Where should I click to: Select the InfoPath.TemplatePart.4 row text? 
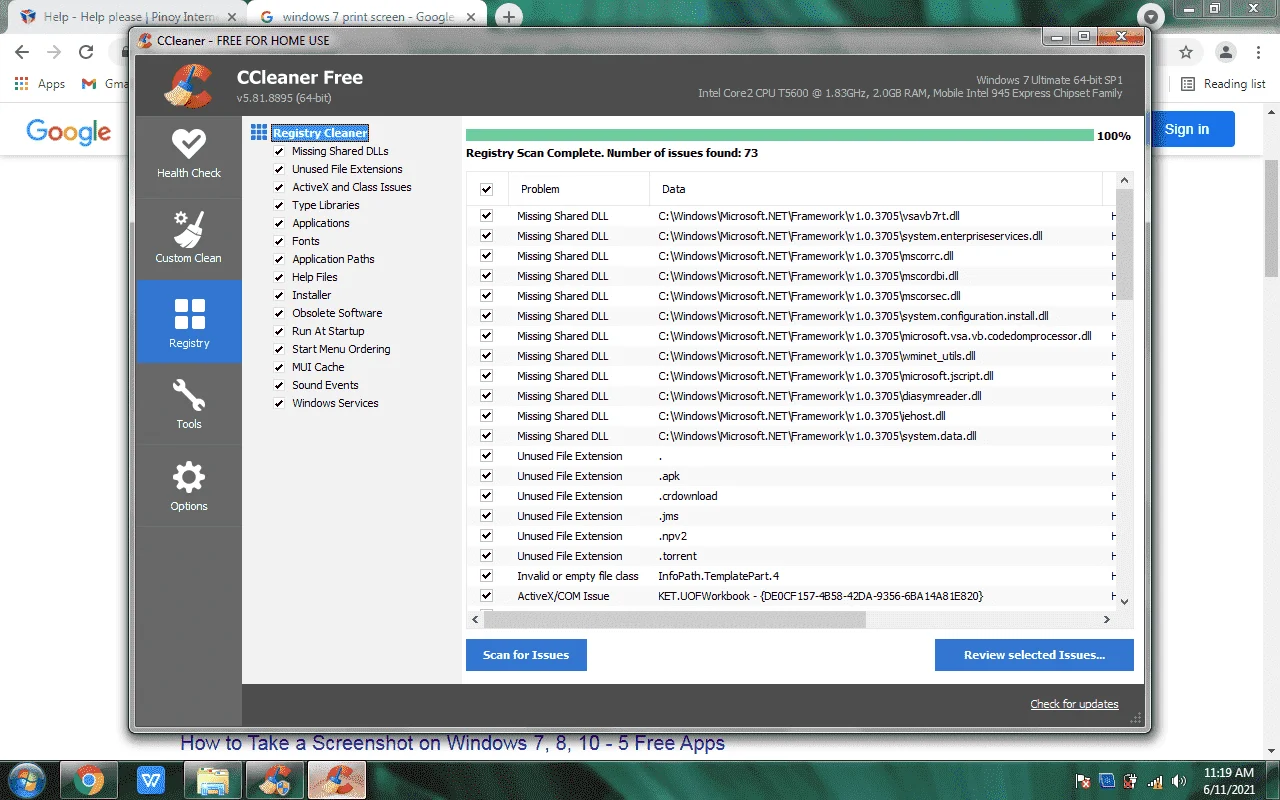[x=718, y=576]
